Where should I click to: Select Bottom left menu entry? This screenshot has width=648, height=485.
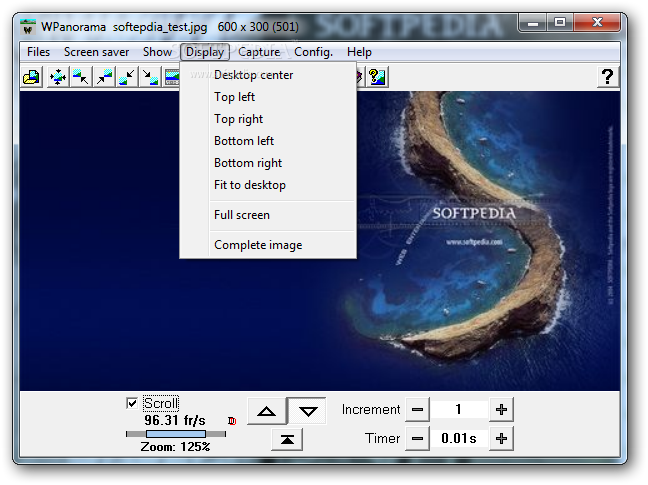[268, 141]
